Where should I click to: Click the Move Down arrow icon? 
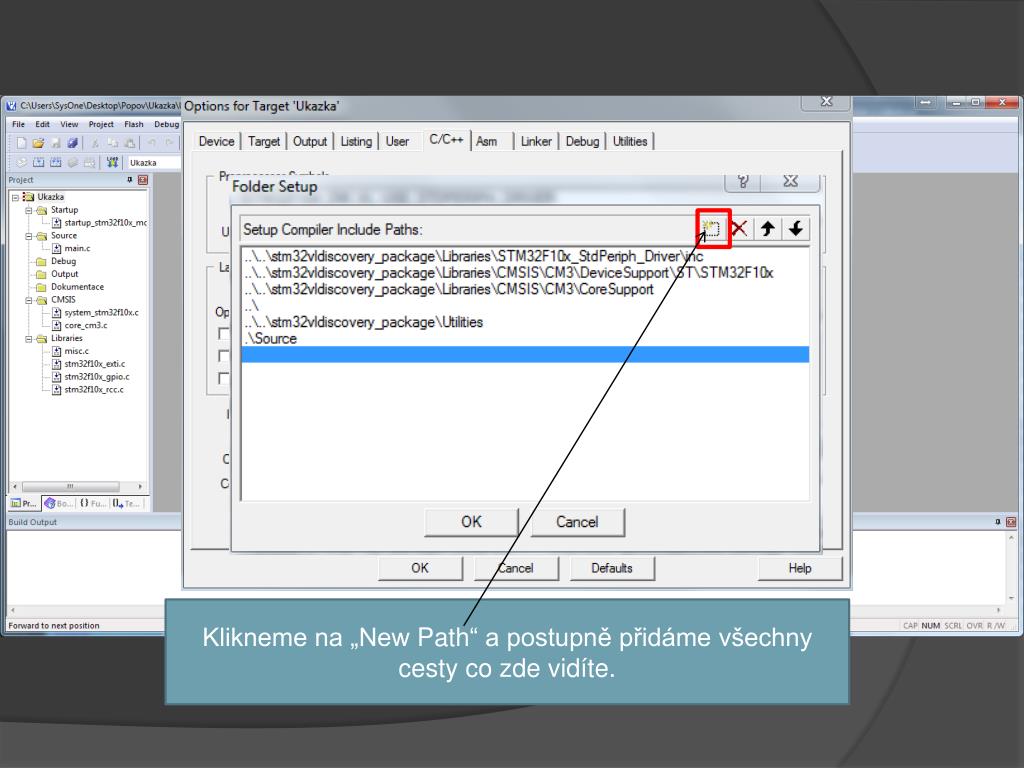click(796, 229)
